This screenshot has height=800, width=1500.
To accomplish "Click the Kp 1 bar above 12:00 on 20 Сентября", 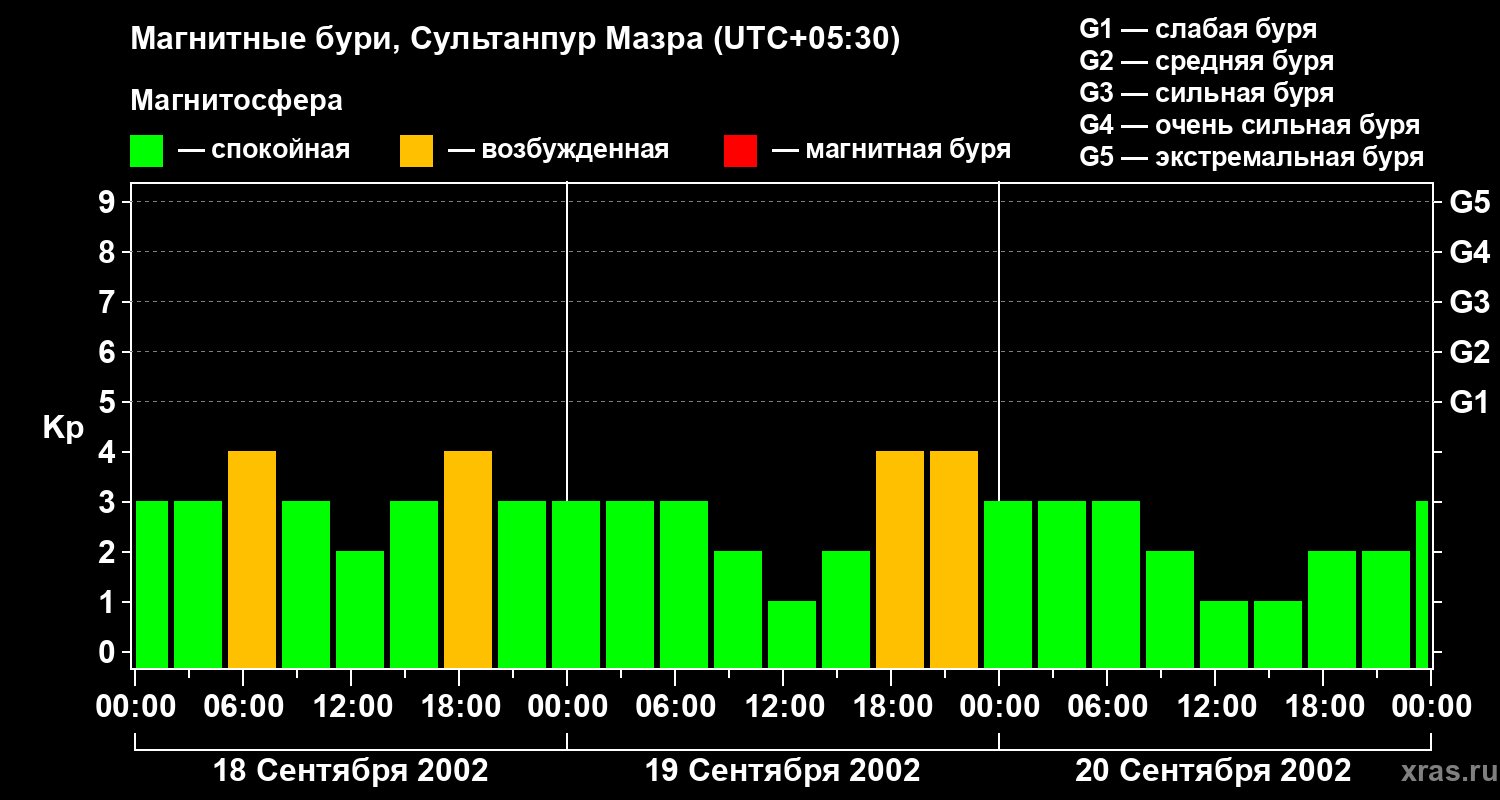I will tap(1224, 635).
